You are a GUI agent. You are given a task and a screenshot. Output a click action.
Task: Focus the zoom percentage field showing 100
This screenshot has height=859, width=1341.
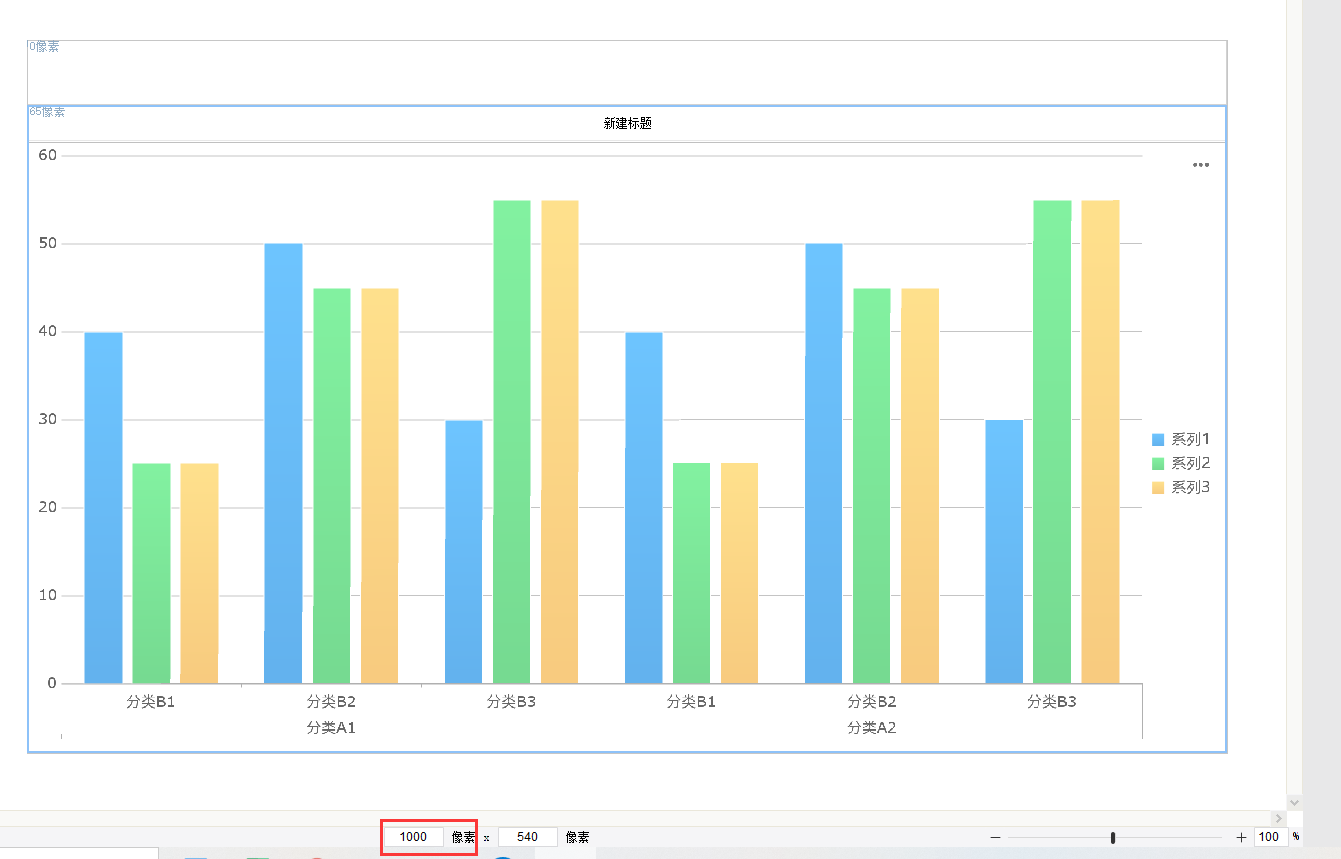[x=1270, y=837]
